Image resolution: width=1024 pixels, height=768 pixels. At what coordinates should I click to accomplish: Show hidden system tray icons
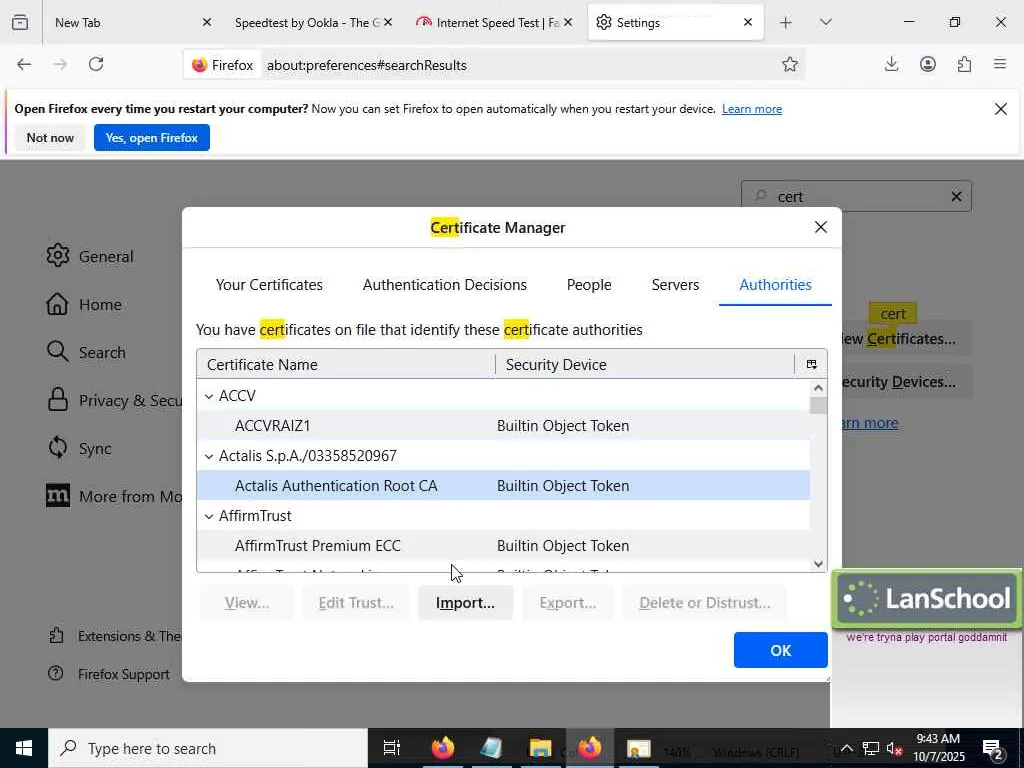tap(846, 748)
